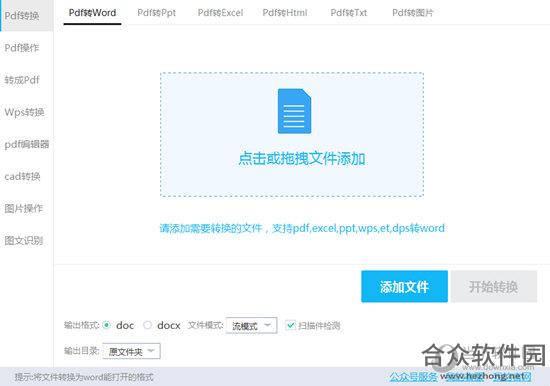Open the 文件模式 流模式 dropdown
The width and height of the screenshot is (550, 386).
pos(251,326)
